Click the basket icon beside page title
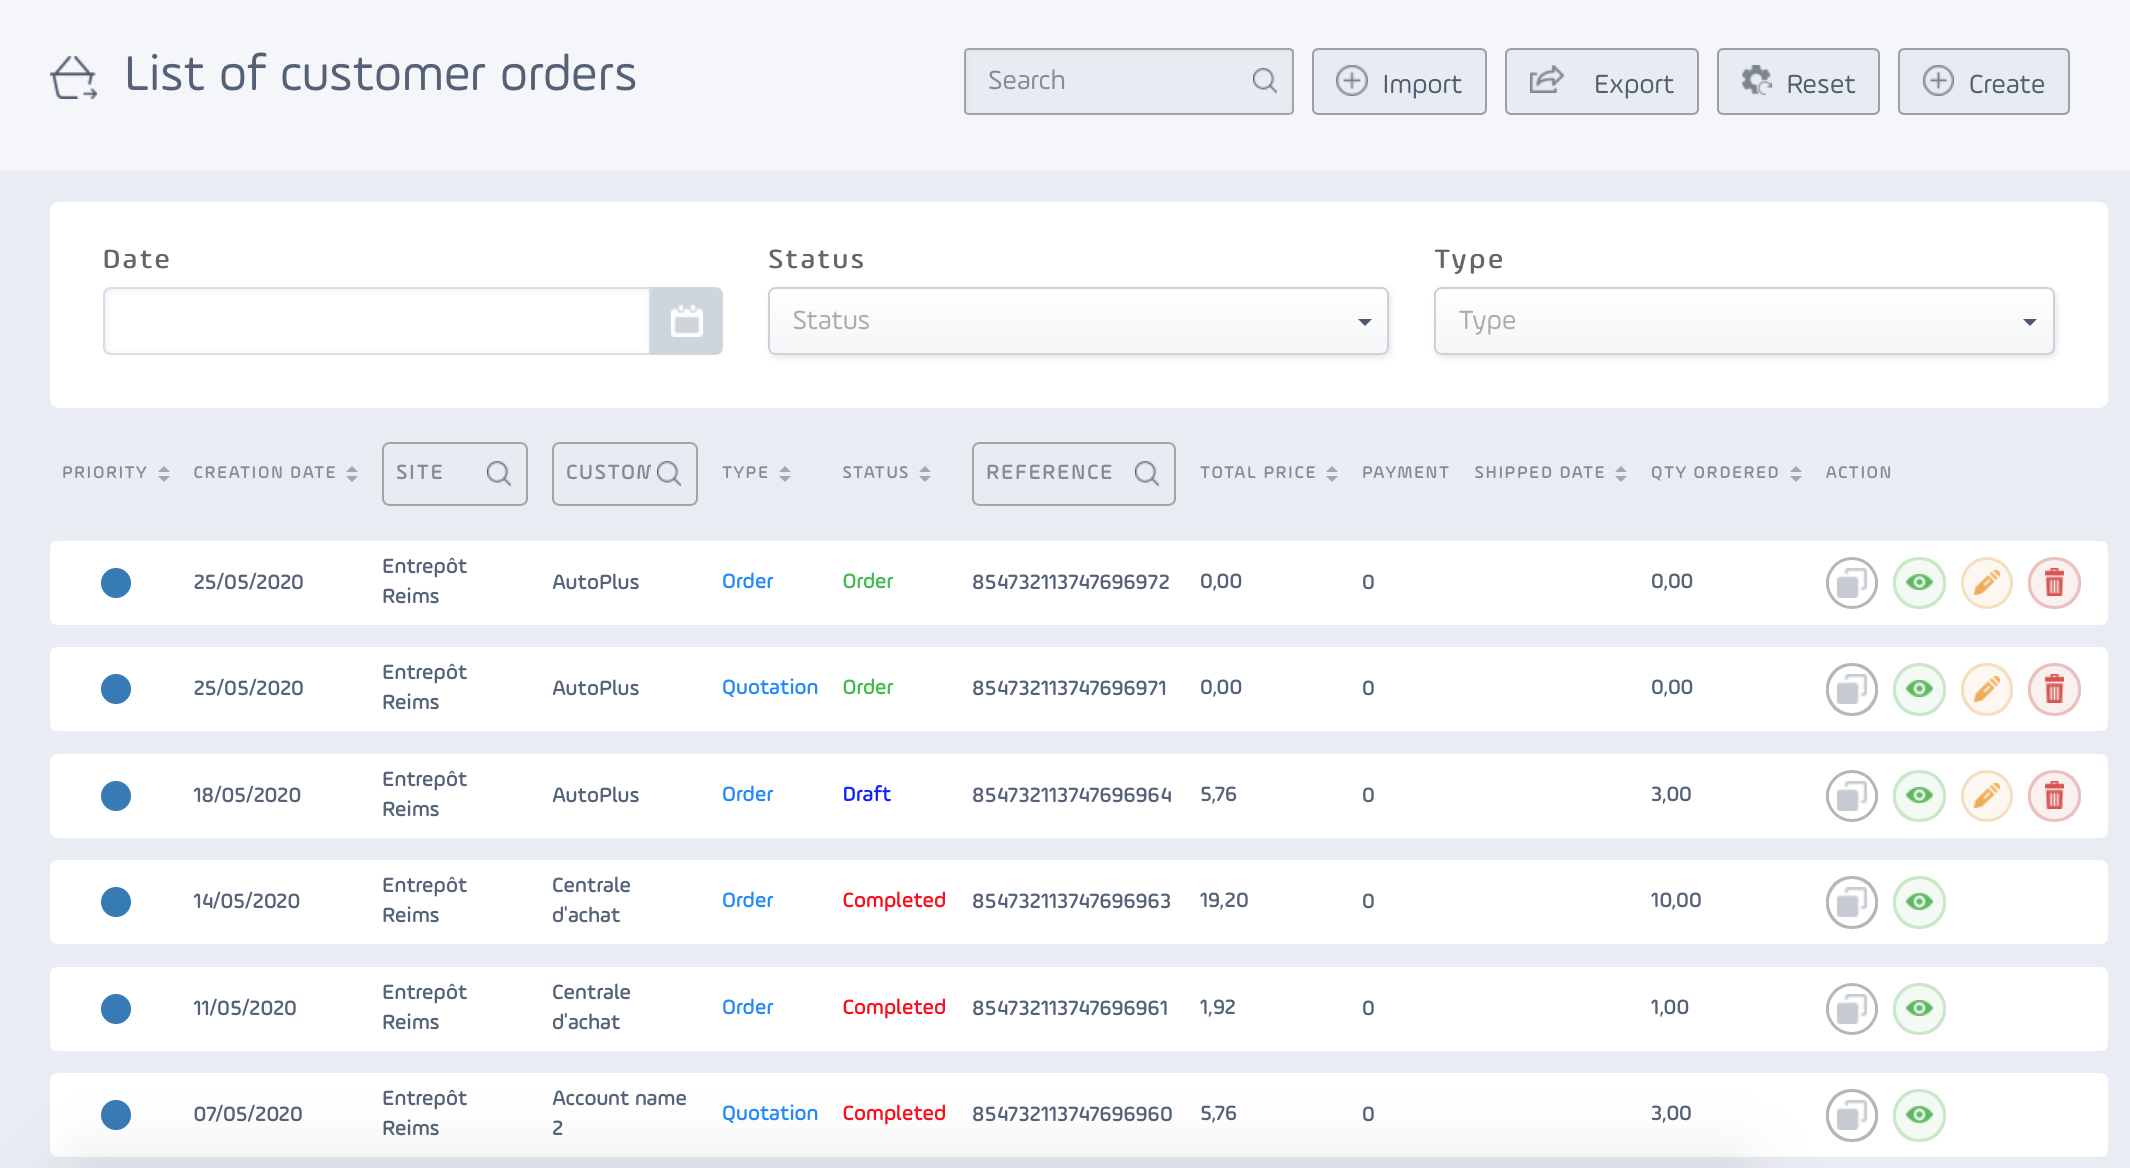2130x1168 pixels. tap(74, 78)
